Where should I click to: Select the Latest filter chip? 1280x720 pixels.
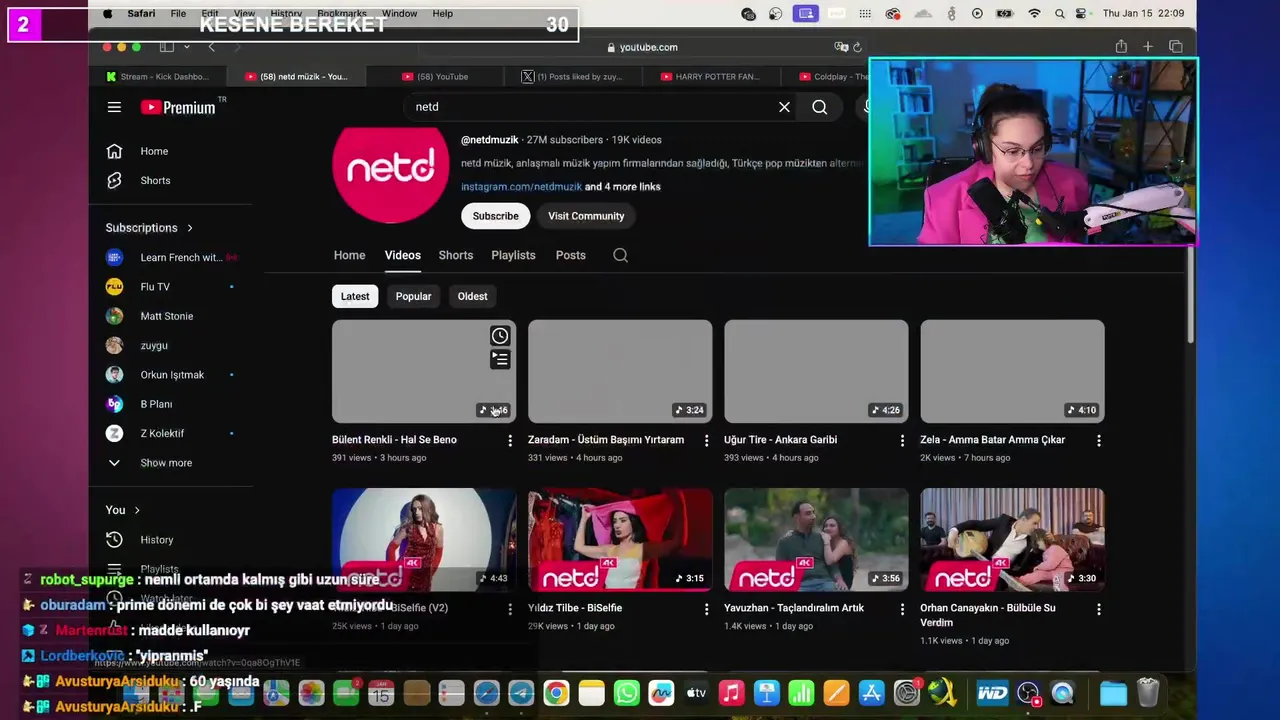click(x=355, y=296)
